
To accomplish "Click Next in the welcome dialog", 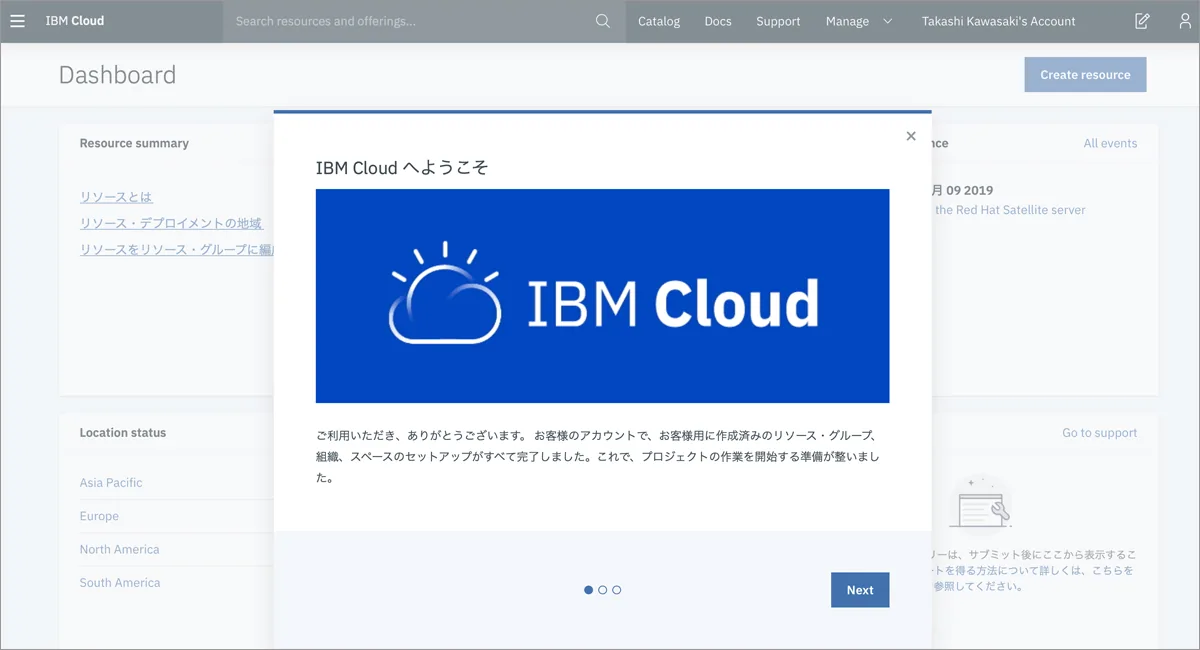I will pyautogui.click(x=860, y=590).
